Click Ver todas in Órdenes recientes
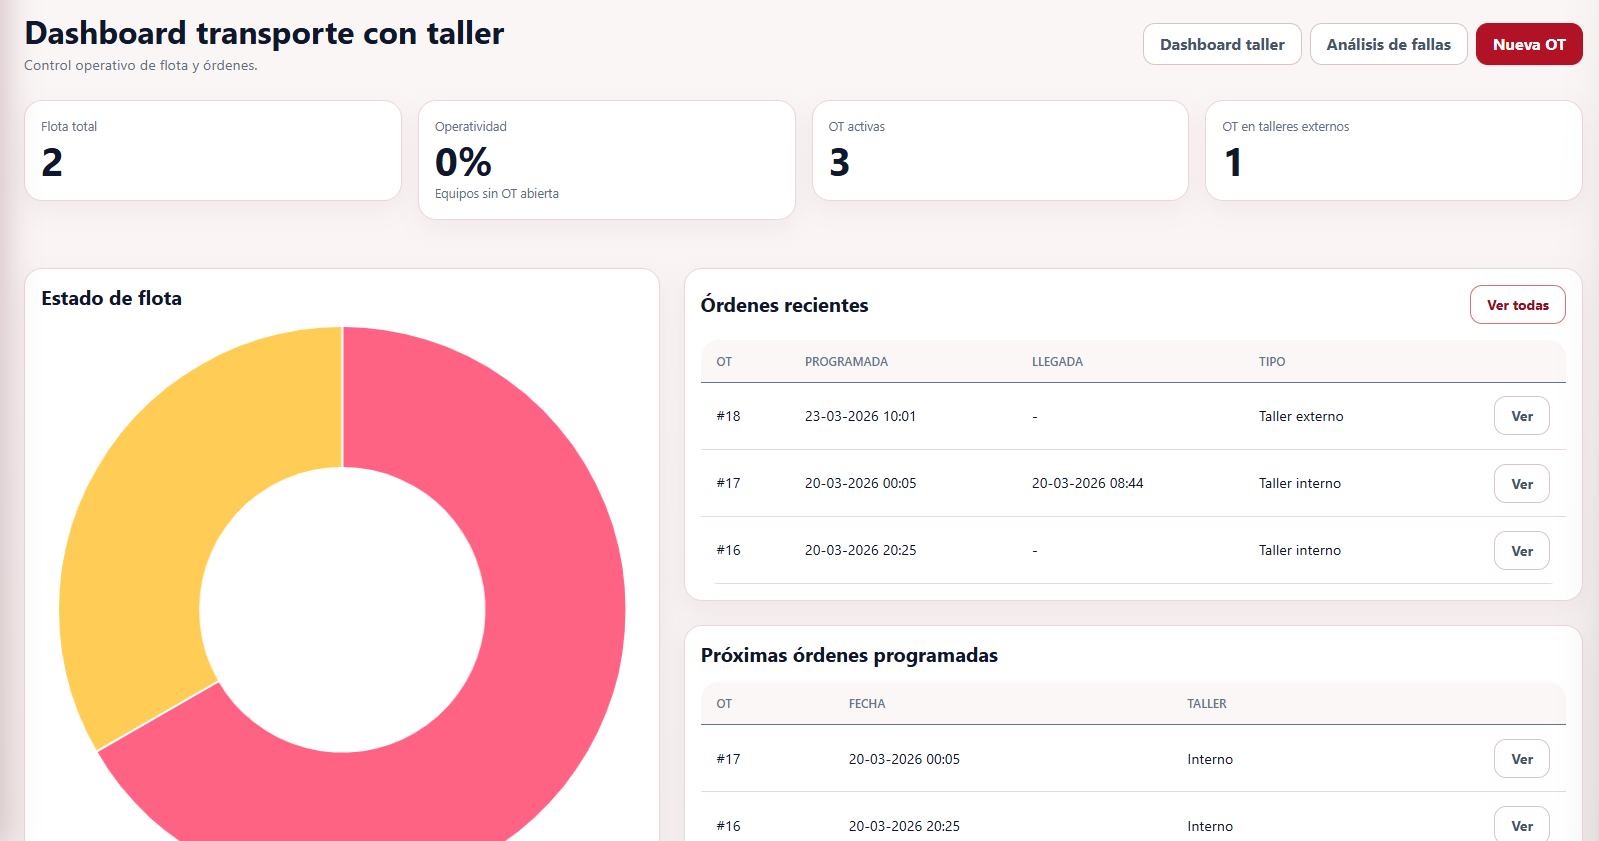1599x841 pixels. point(1517,305)
